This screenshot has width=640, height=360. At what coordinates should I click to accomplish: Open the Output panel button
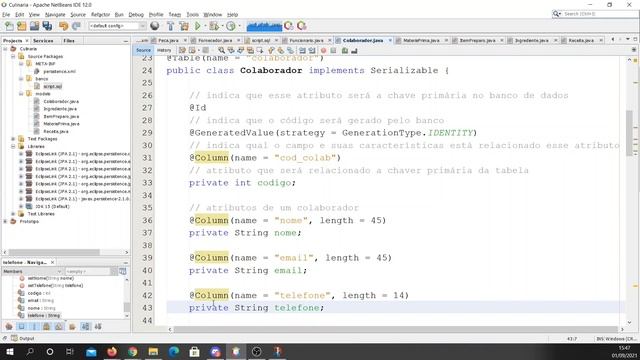[x=23, y=338]
